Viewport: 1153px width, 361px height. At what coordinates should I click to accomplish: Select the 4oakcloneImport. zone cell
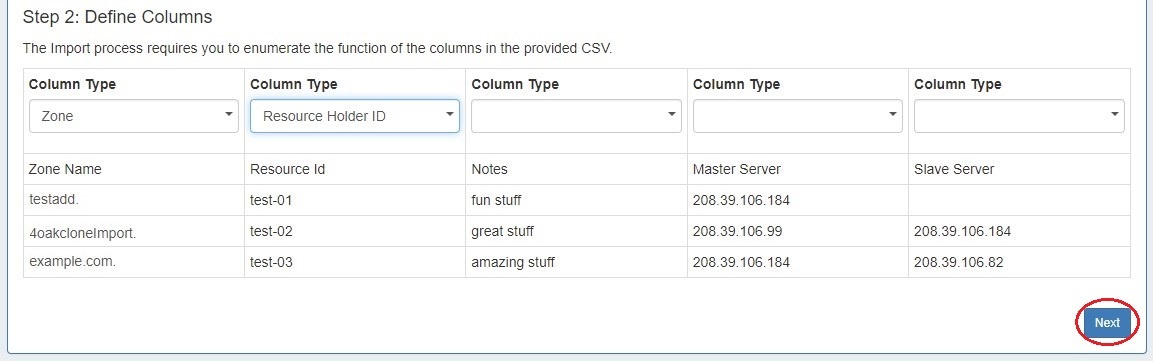[134, 232]
